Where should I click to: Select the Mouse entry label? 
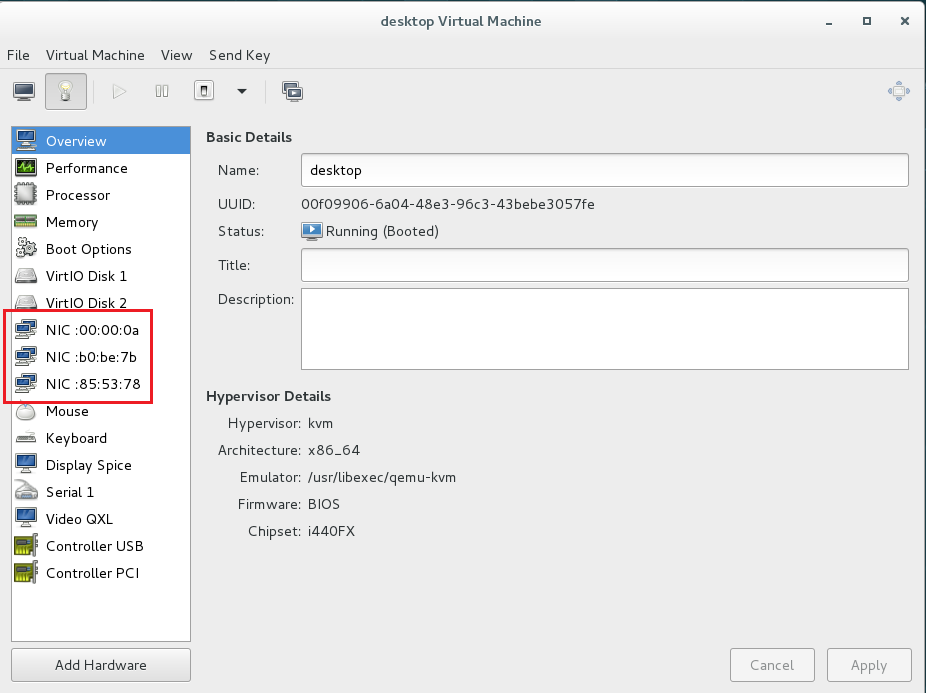click(67, 411)
